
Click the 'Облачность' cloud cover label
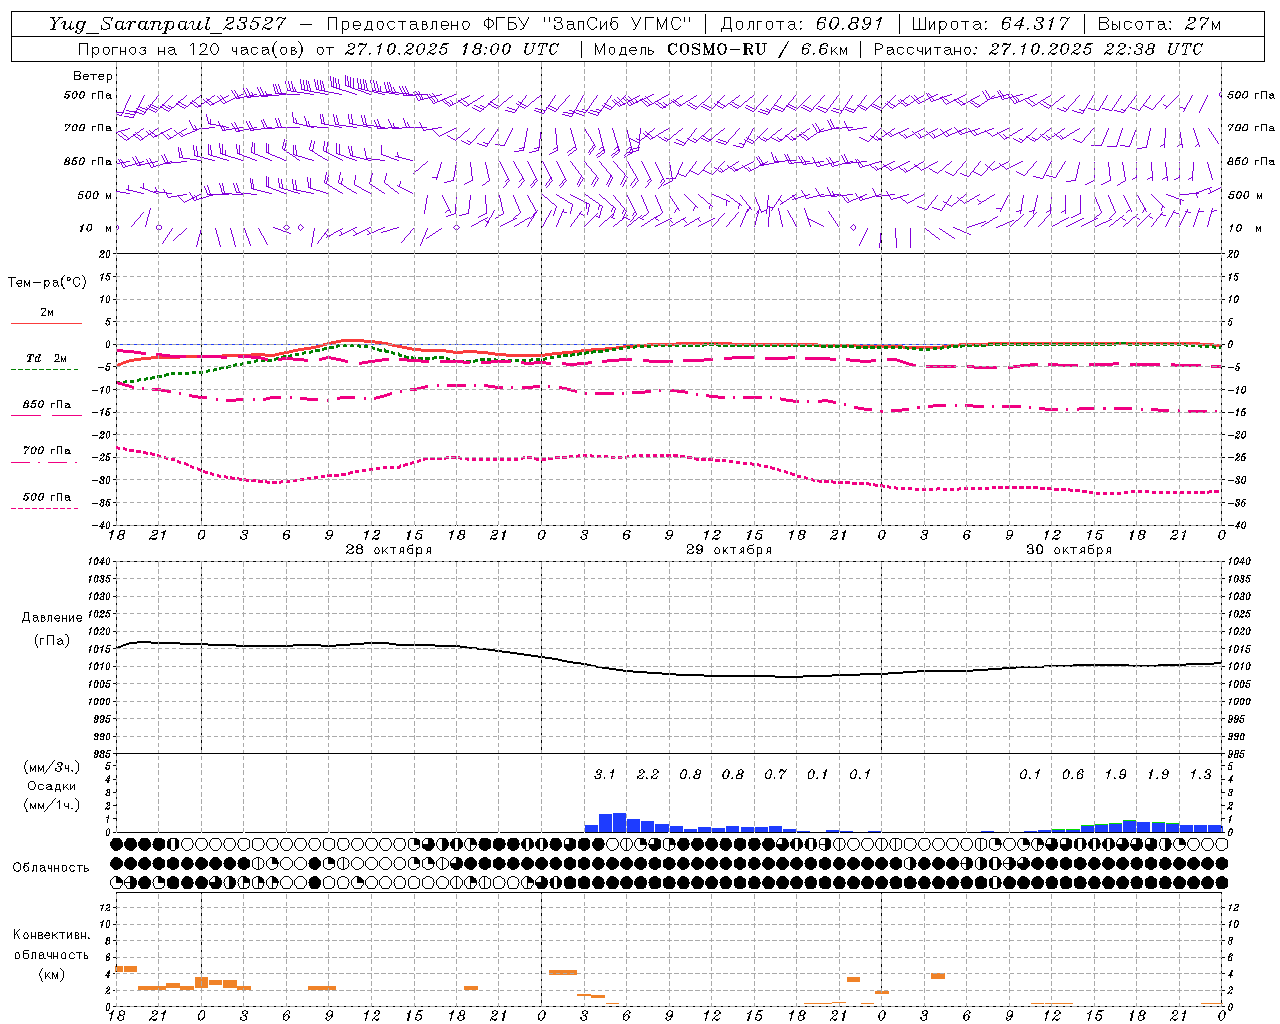(51, 868)
